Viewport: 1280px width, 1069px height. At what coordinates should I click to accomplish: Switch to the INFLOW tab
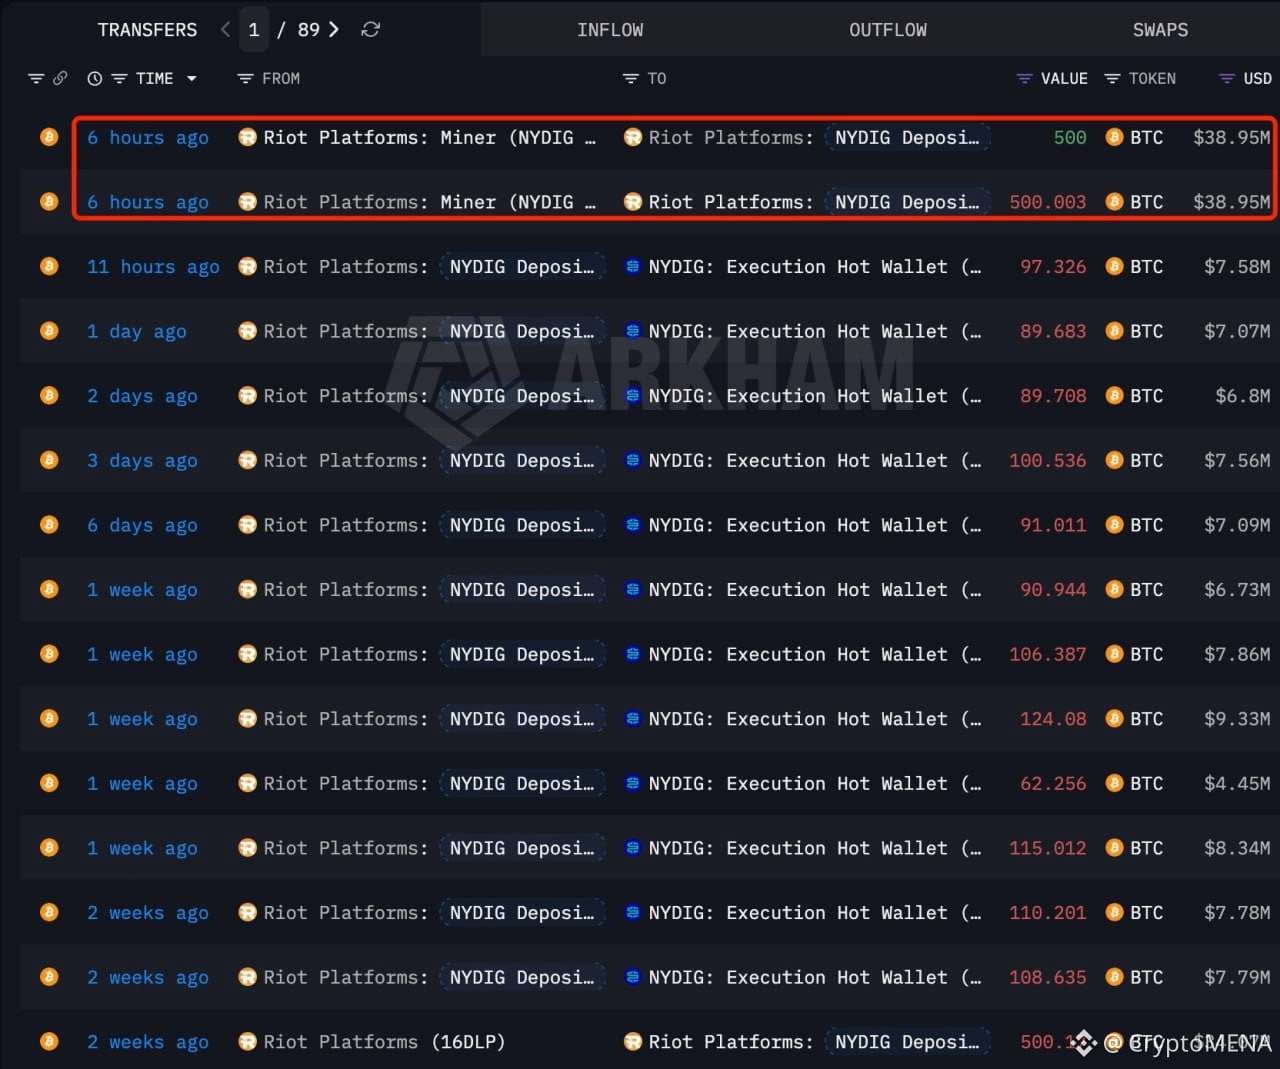click(610, 30)
